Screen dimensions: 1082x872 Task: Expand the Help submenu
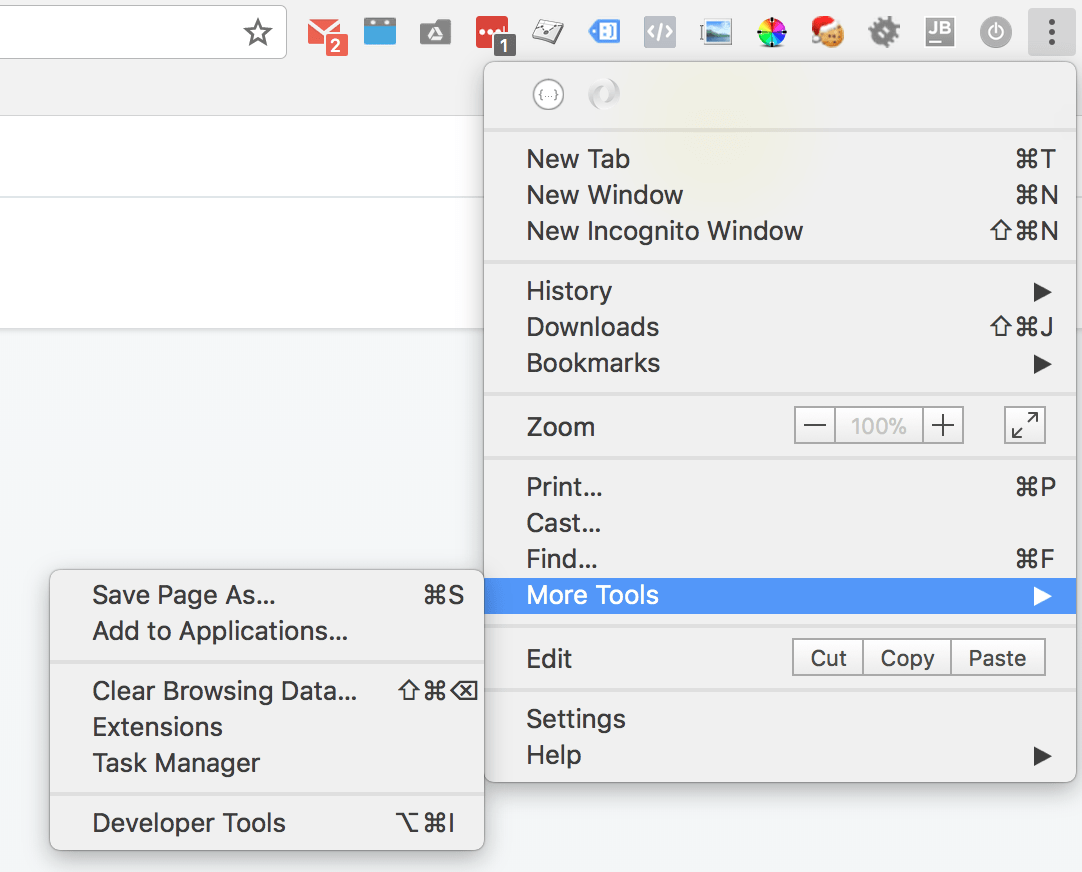[x=780, y=755]
